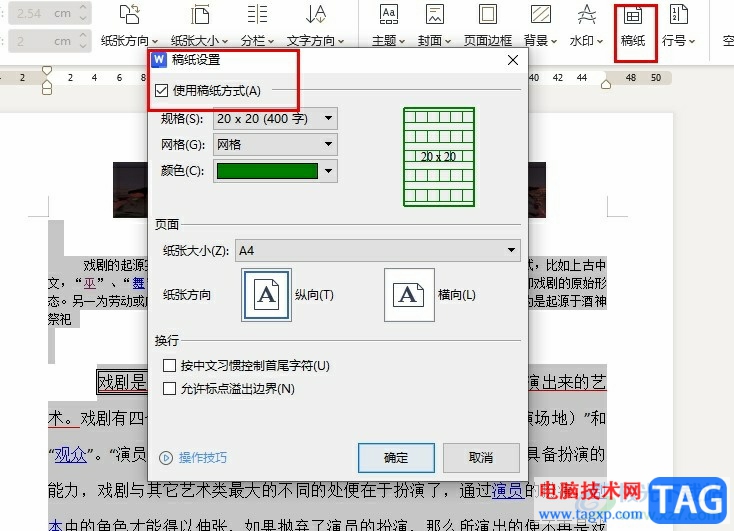Click the 20 x 20 grid preview
The image size is (734, 531).
tap(439, 157)
